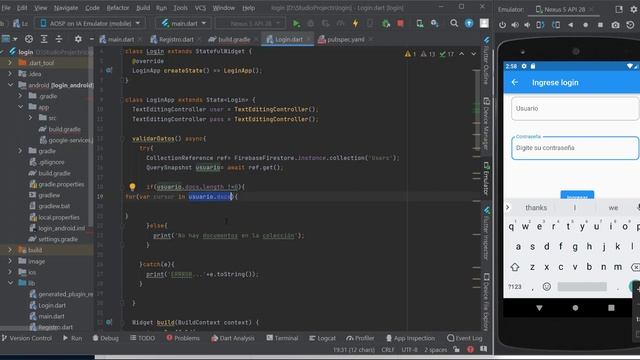Open the Terminal tool window

[x=282, y=338]
